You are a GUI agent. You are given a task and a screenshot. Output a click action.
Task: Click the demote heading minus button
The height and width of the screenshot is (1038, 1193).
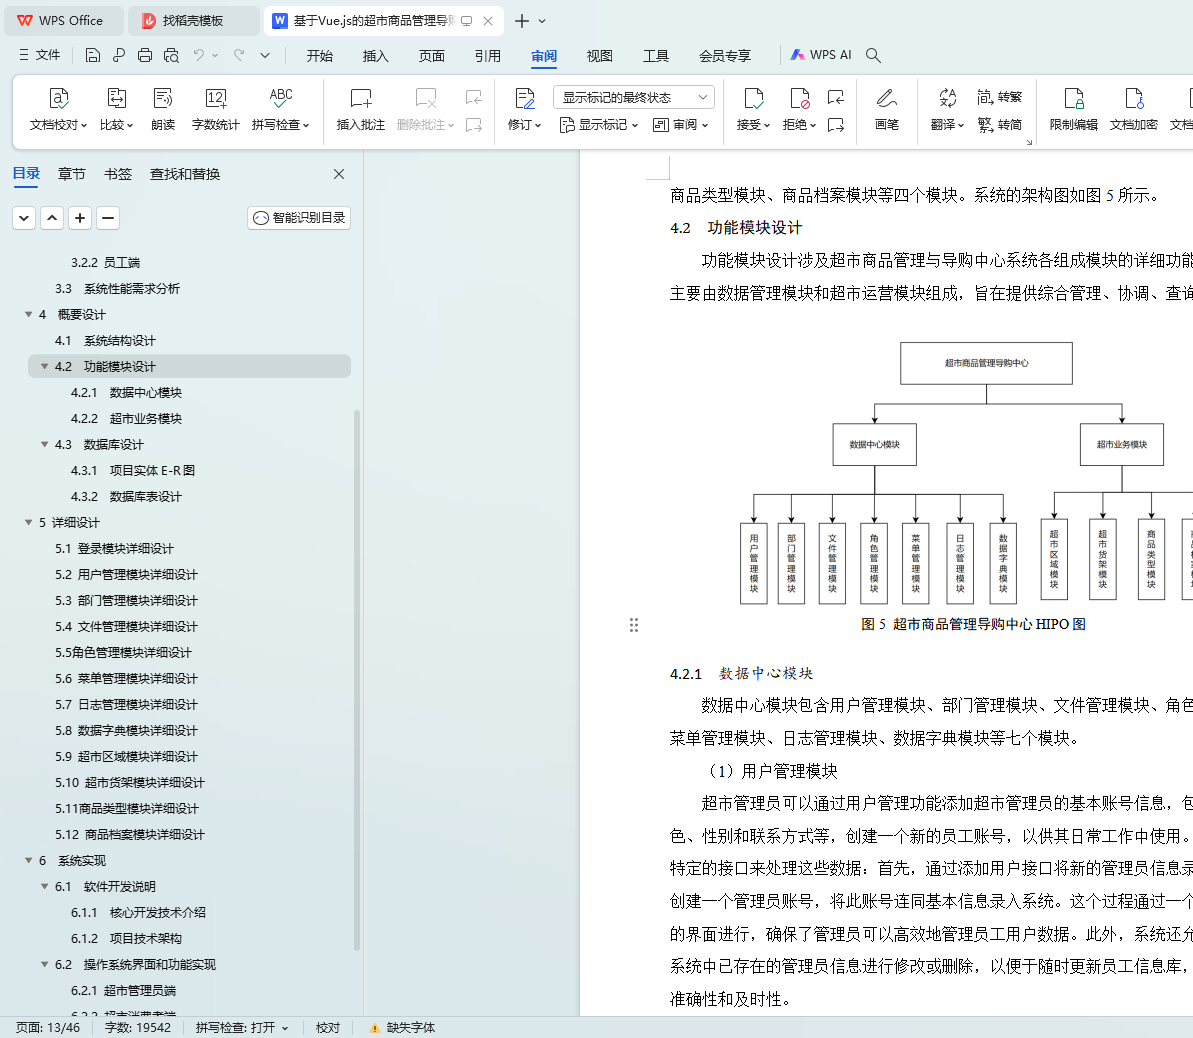(x=108, y=218)
